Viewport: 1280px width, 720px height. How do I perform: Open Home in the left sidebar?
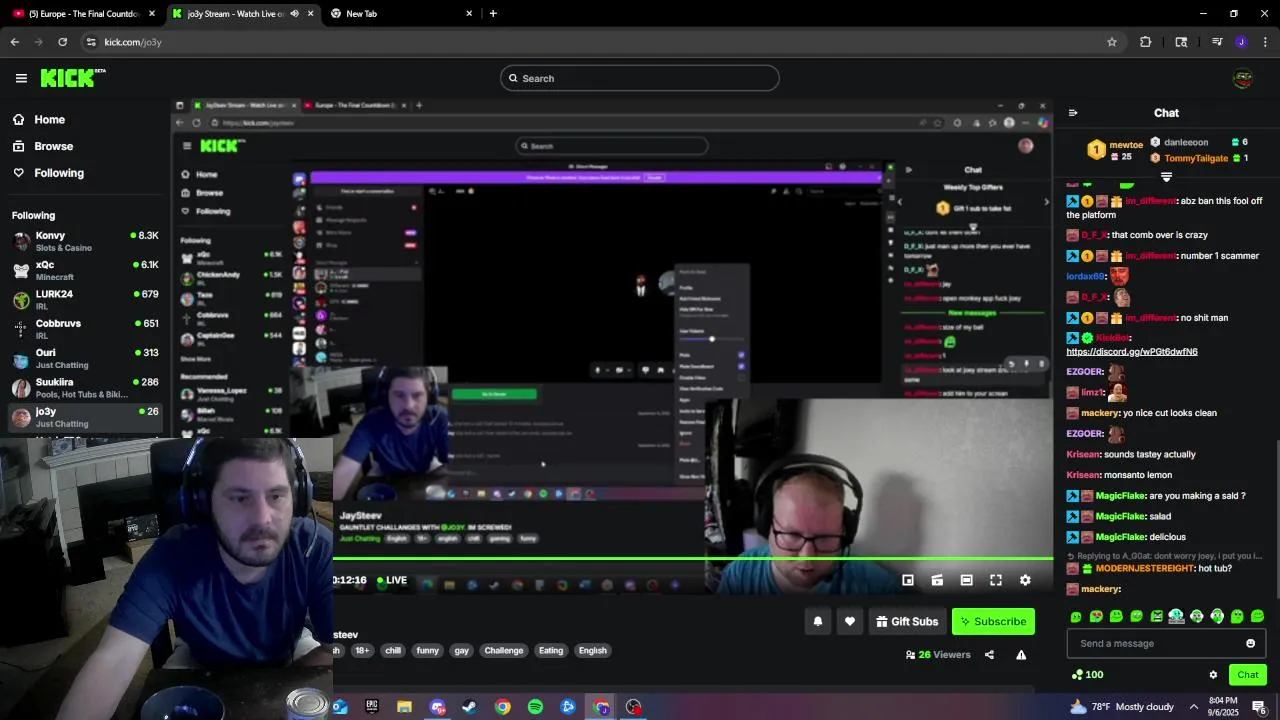point(49,119)
